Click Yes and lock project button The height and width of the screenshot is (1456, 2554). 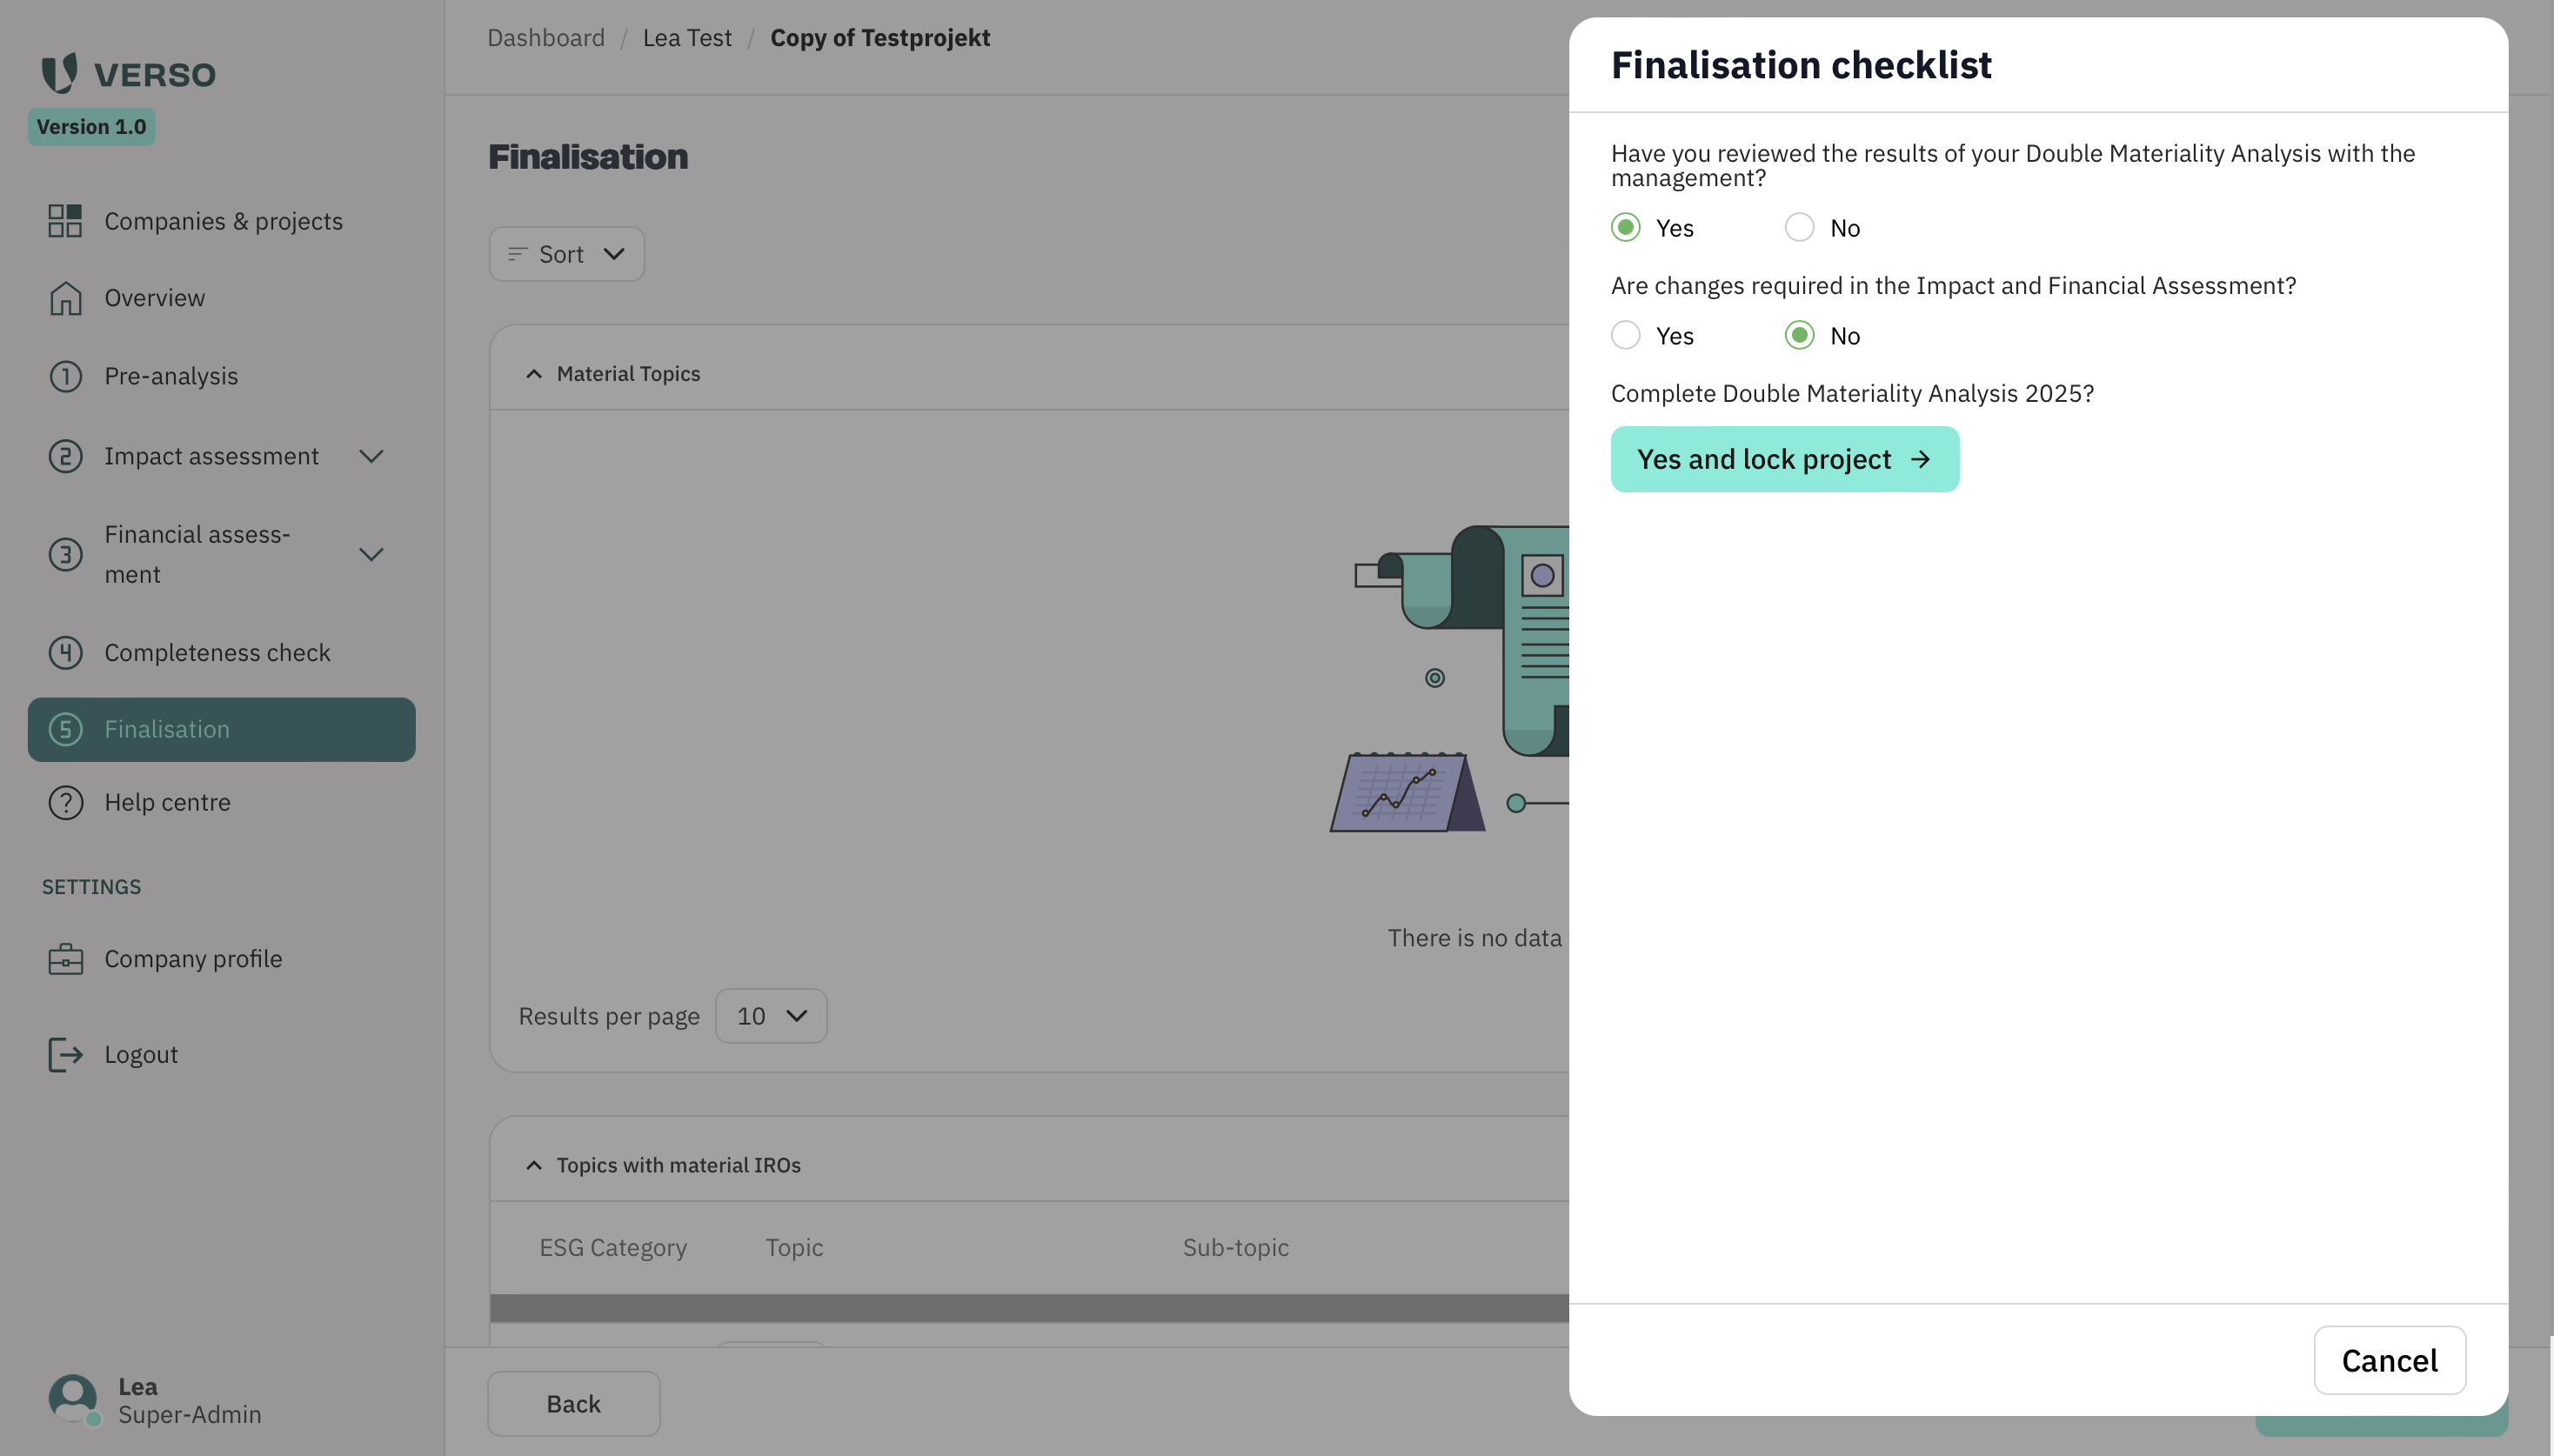click(1784, 459)
